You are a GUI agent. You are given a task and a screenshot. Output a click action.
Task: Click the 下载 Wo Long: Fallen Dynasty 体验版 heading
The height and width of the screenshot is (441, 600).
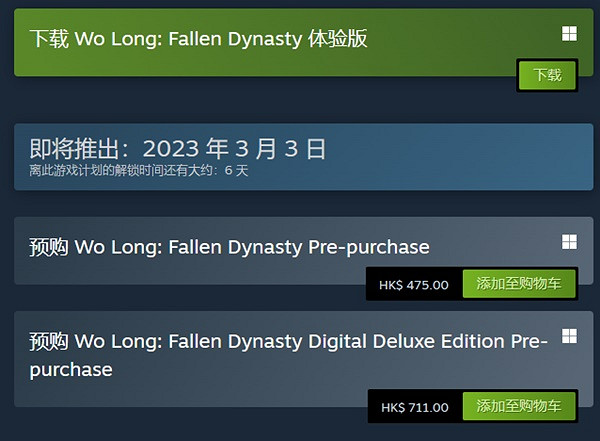coord(198,39)
